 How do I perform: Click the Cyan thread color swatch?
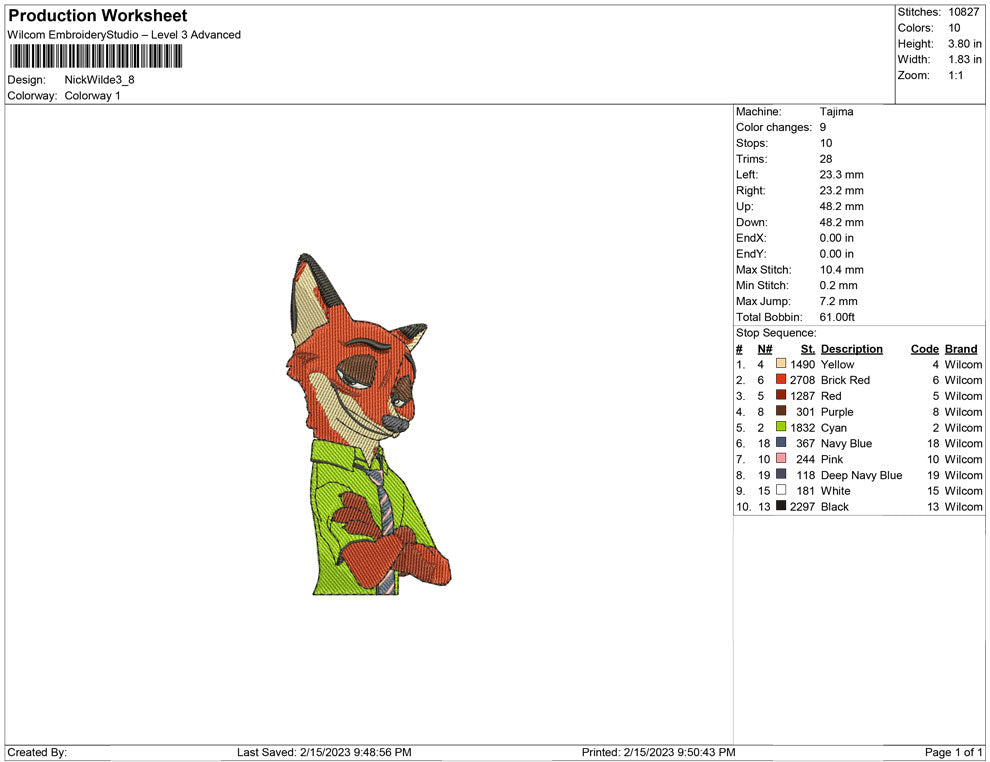click(x=781, y=427)
